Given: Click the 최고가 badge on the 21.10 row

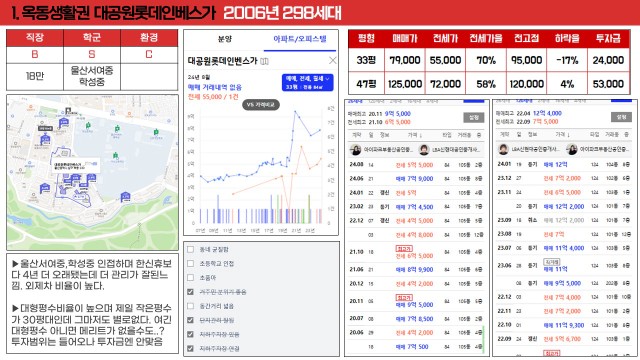Looking at the screenshot, I should [x=404, y=249].
